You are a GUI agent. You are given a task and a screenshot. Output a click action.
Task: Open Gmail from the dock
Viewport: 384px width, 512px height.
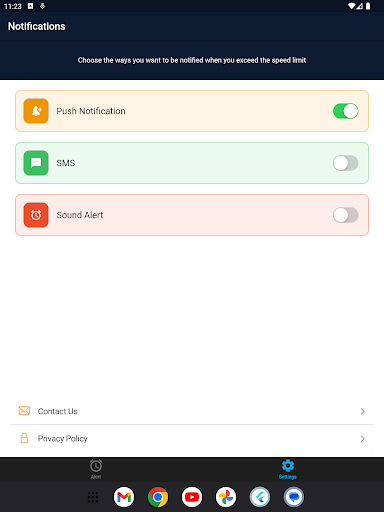pos(124,497)
